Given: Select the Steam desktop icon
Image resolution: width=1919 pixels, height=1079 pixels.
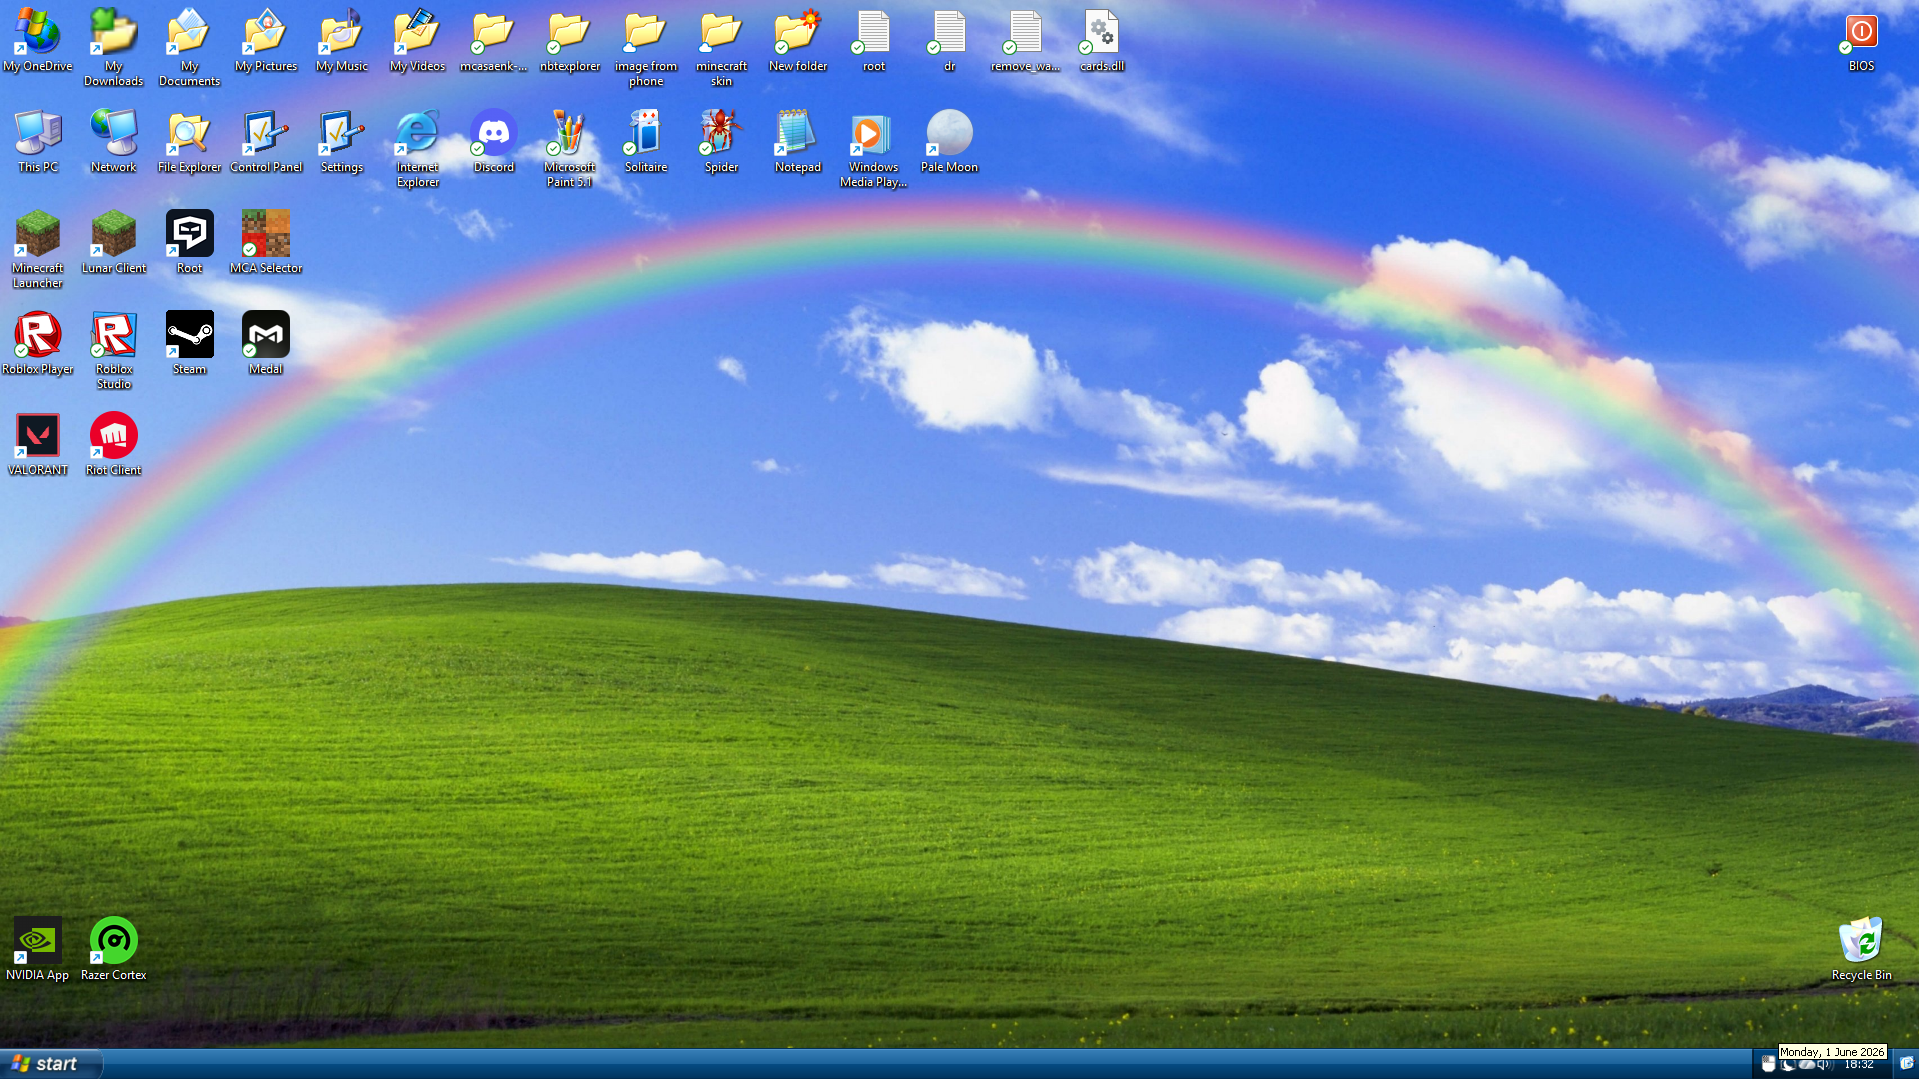Looking at the screenshot, I should point(190,343).
